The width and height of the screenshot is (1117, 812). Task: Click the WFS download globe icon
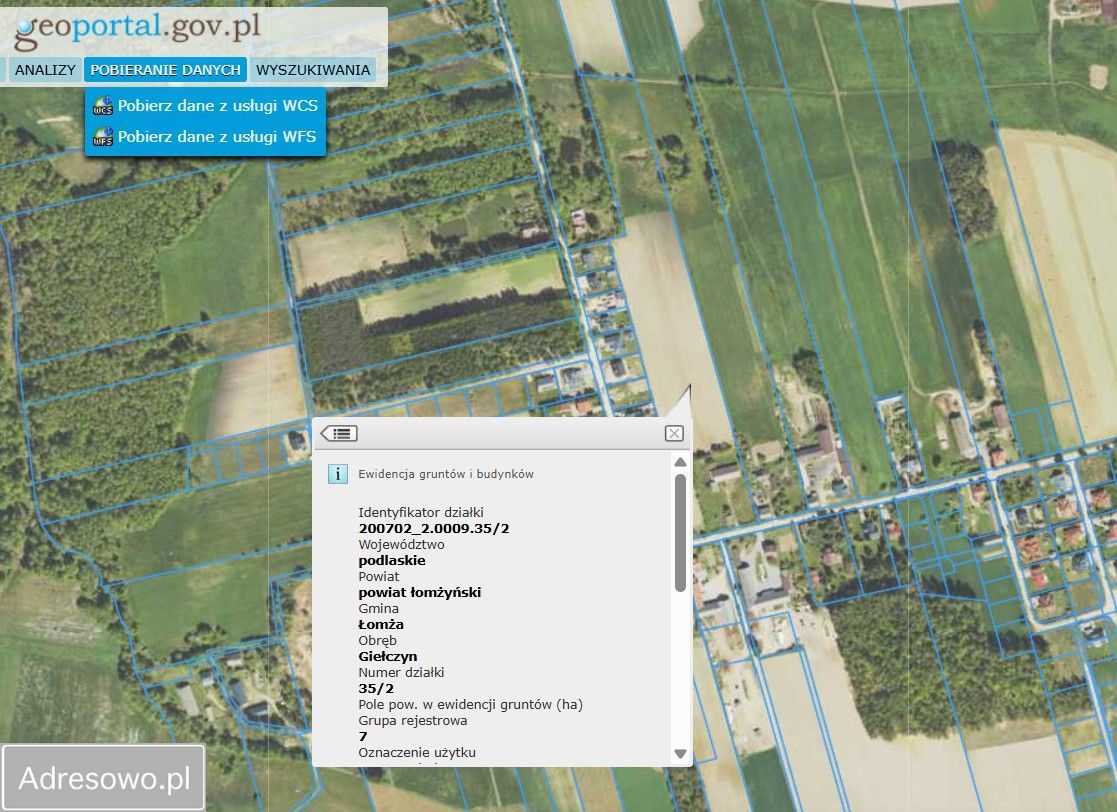point(103,138)
